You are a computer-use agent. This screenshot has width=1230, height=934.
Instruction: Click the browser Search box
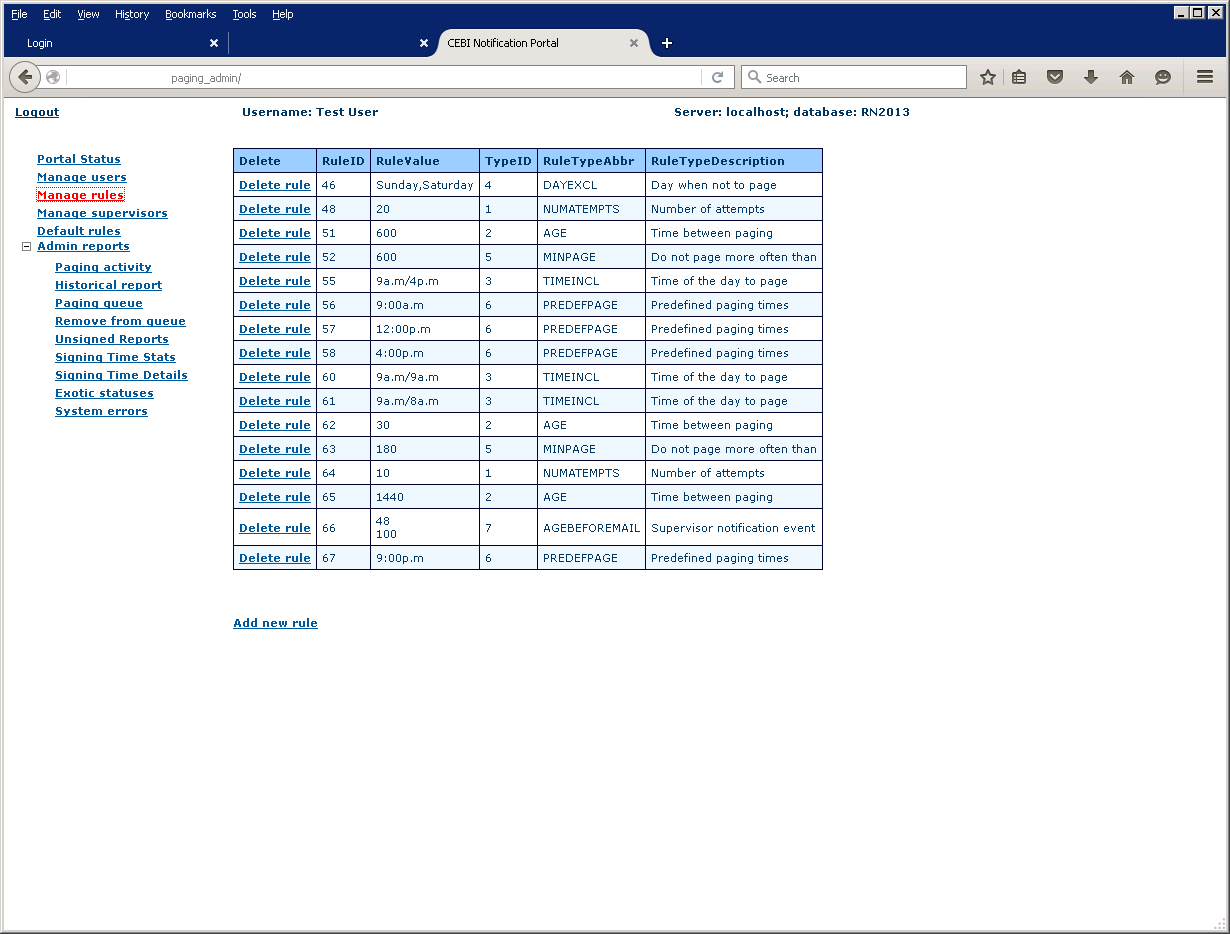pos(854,77)
